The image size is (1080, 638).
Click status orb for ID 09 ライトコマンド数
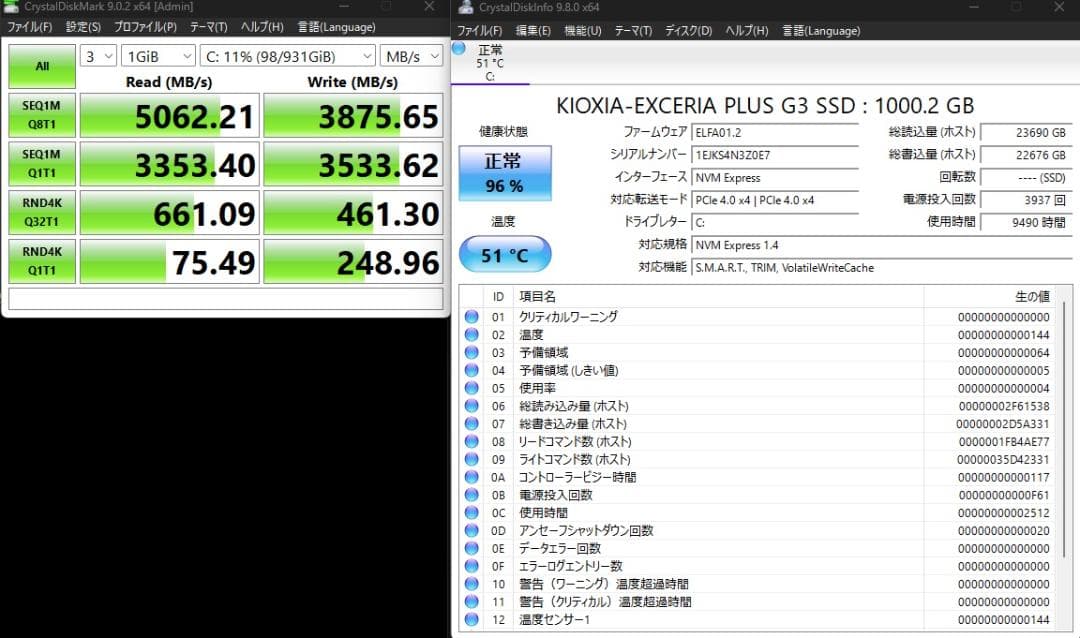[471, 460]
